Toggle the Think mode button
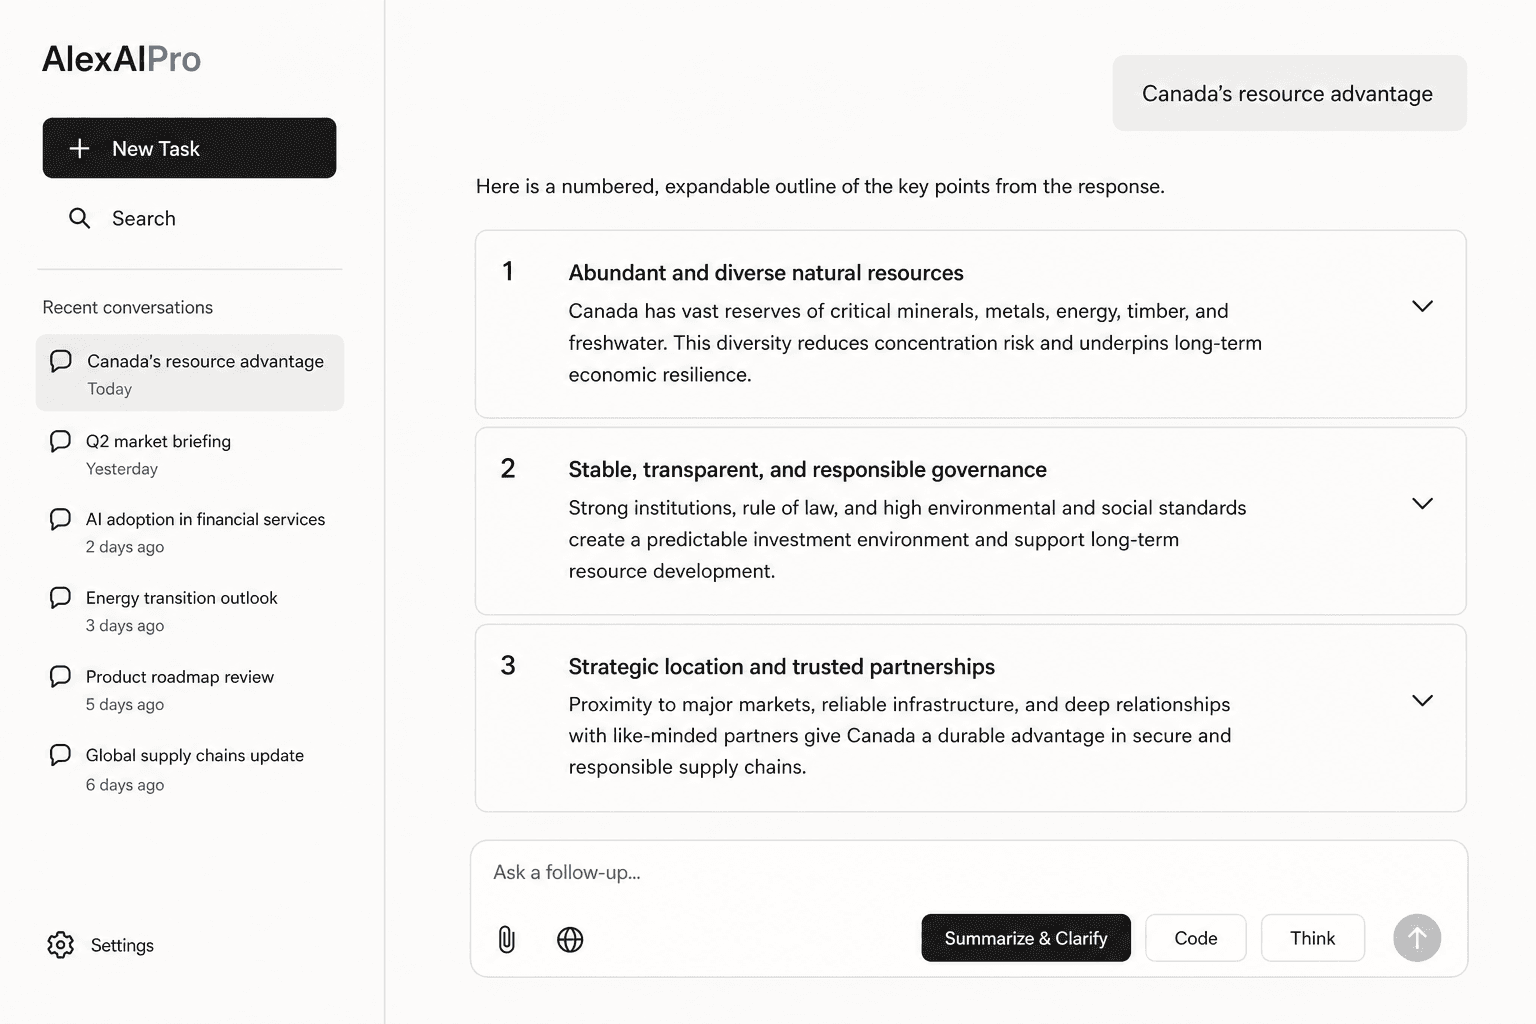 (x=1313, y=938)
